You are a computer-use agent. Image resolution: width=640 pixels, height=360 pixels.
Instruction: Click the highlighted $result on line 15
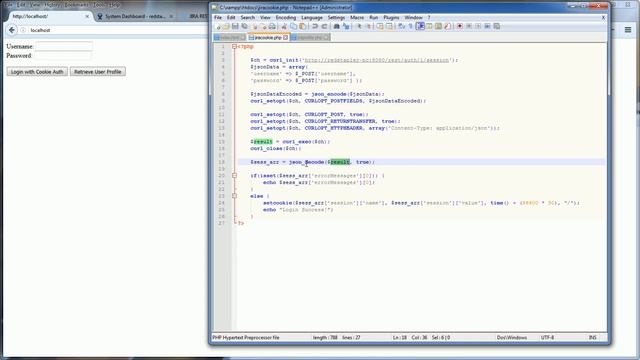pos(262,142)
